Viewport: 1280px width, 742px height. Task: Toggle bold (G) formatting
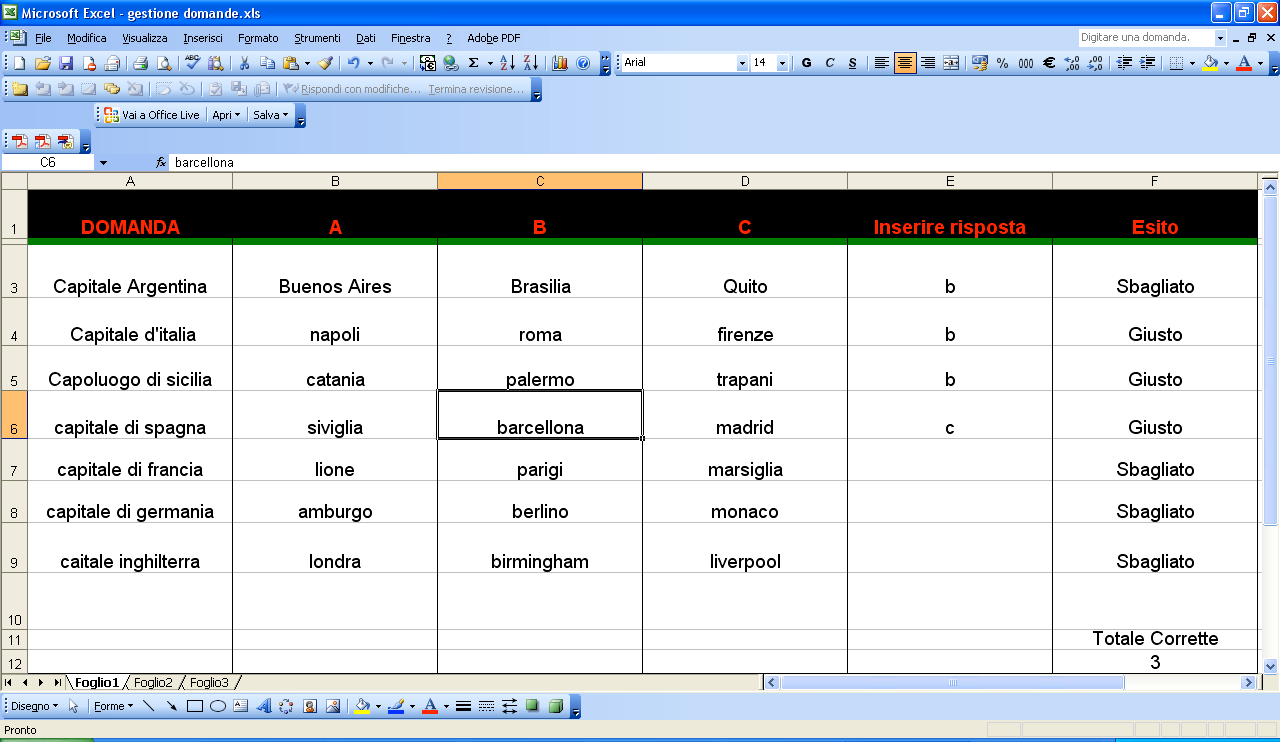point(807,63)
